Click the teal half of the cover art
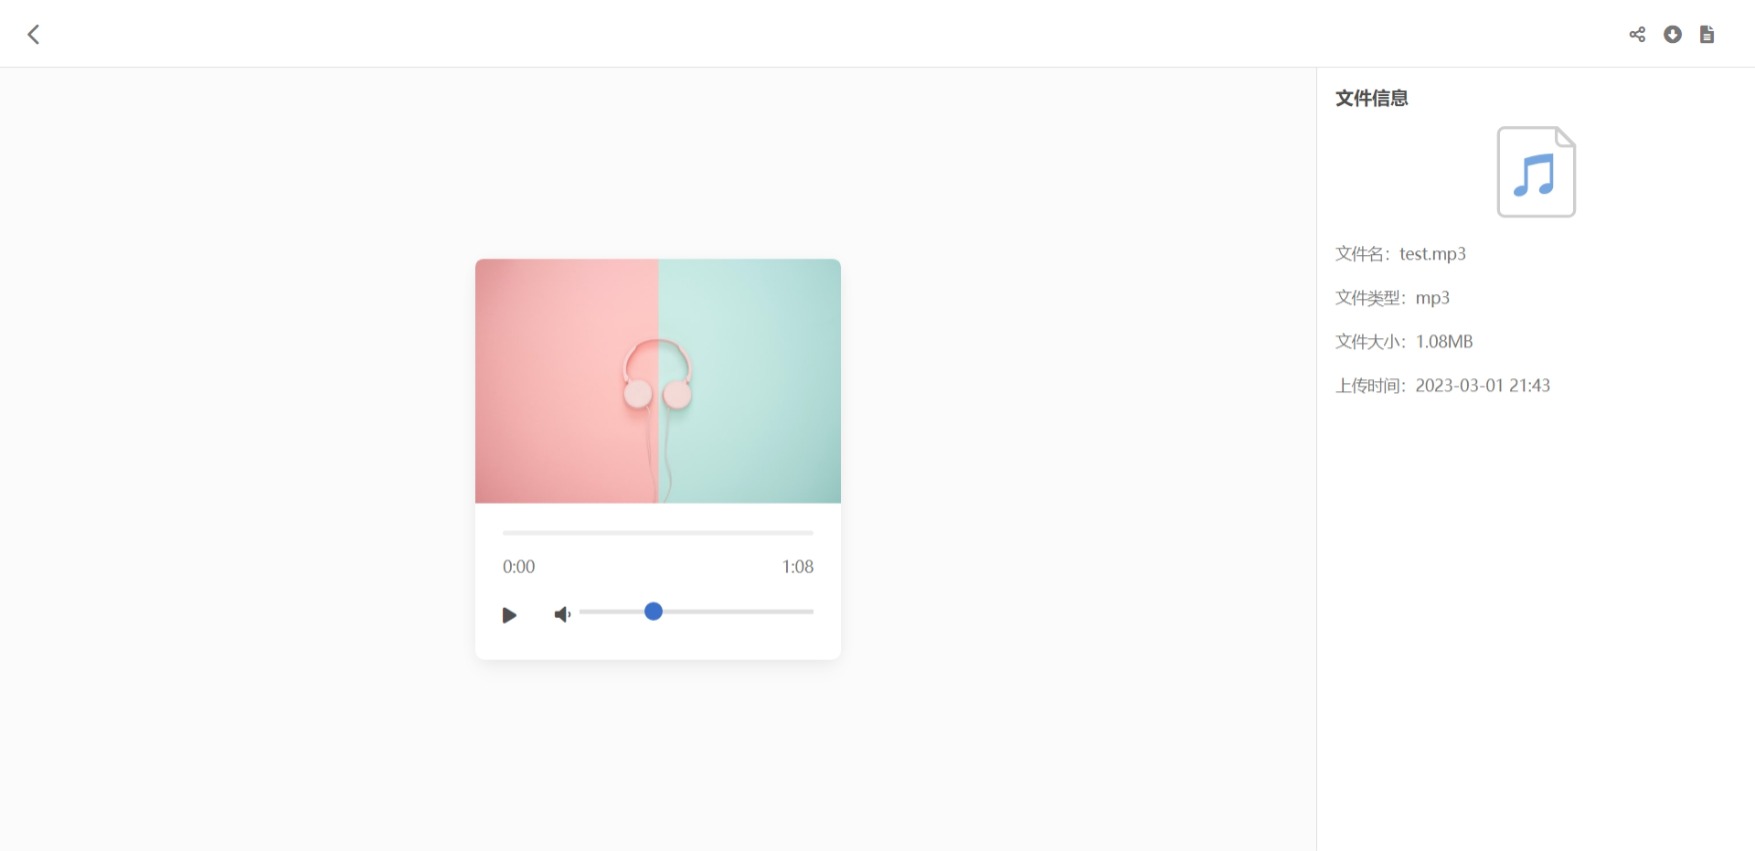Screen dimensions: 1755x851 750,381
